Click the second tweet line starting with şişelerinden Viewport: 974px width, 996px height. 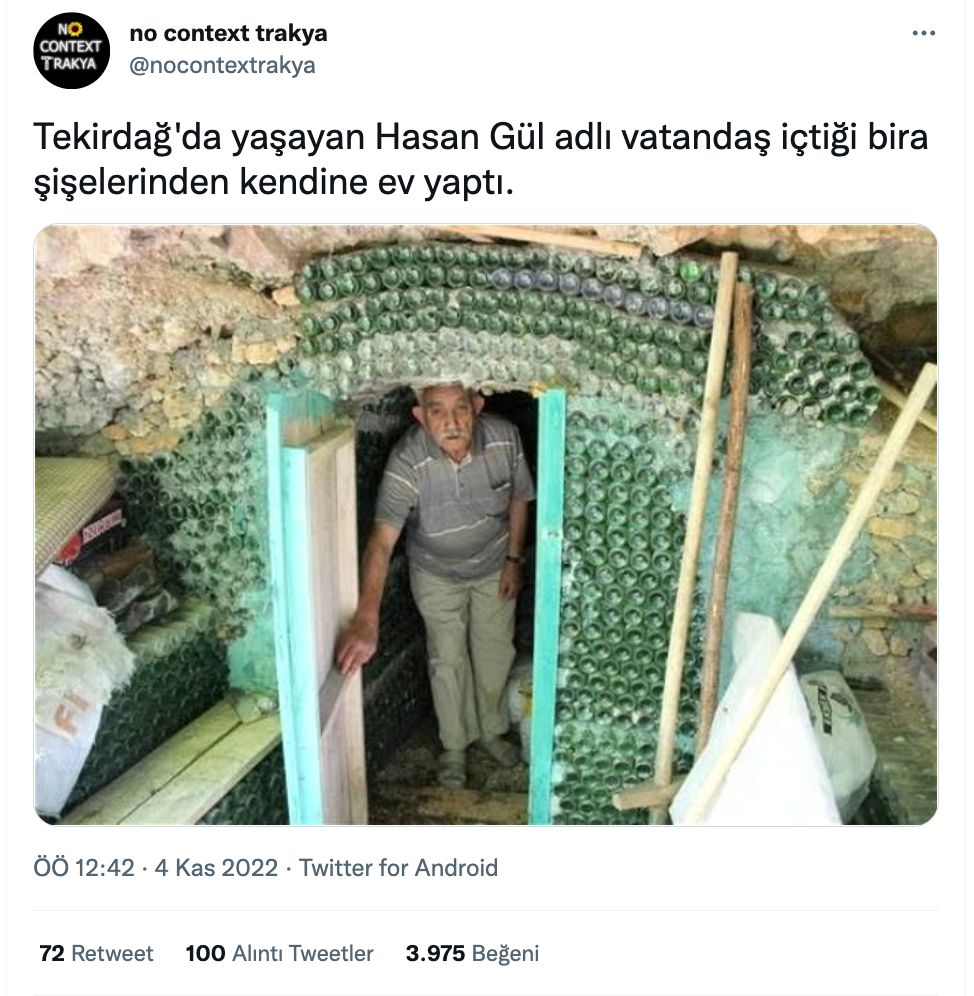click(x=273, y=183)
